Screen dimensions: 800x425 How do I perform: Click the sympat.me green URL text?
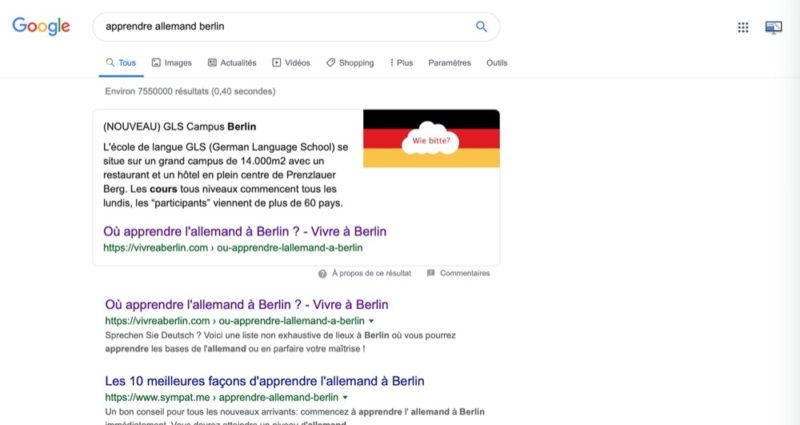pyautogui.click(x=221, y=397)
